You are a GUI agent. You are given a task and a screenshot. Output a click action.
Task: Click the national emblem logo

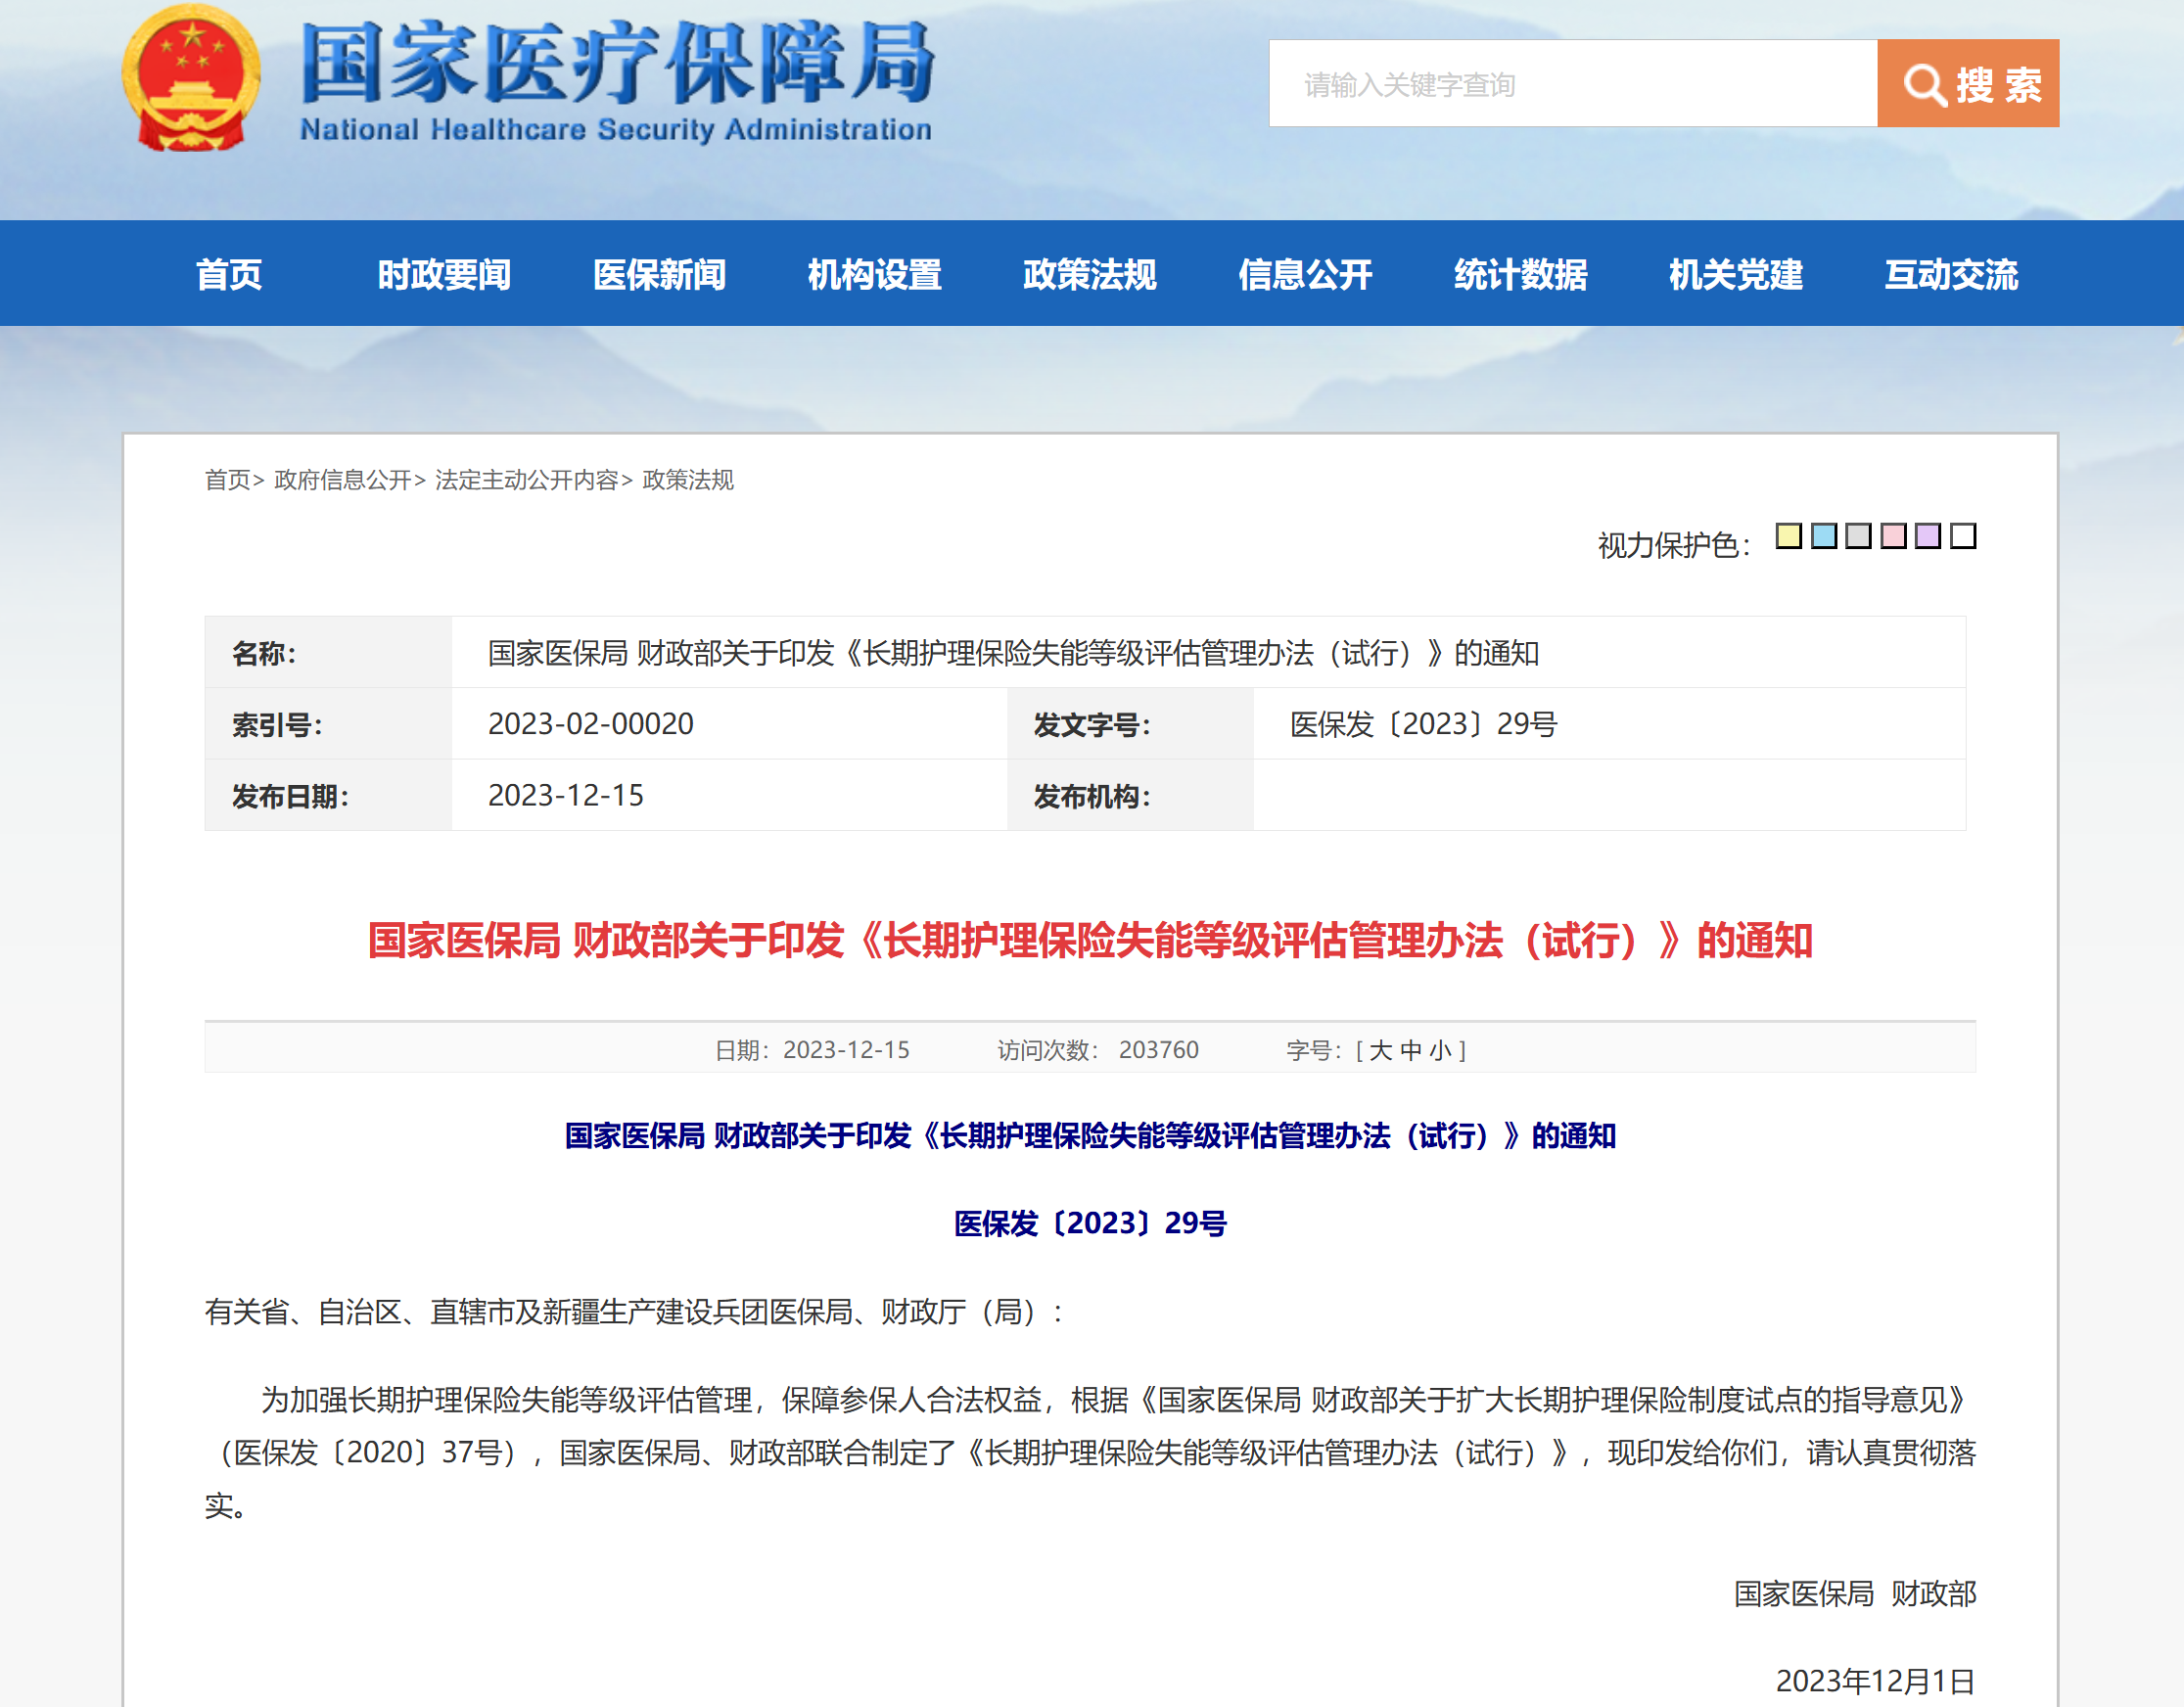click(x=191, y=78)
